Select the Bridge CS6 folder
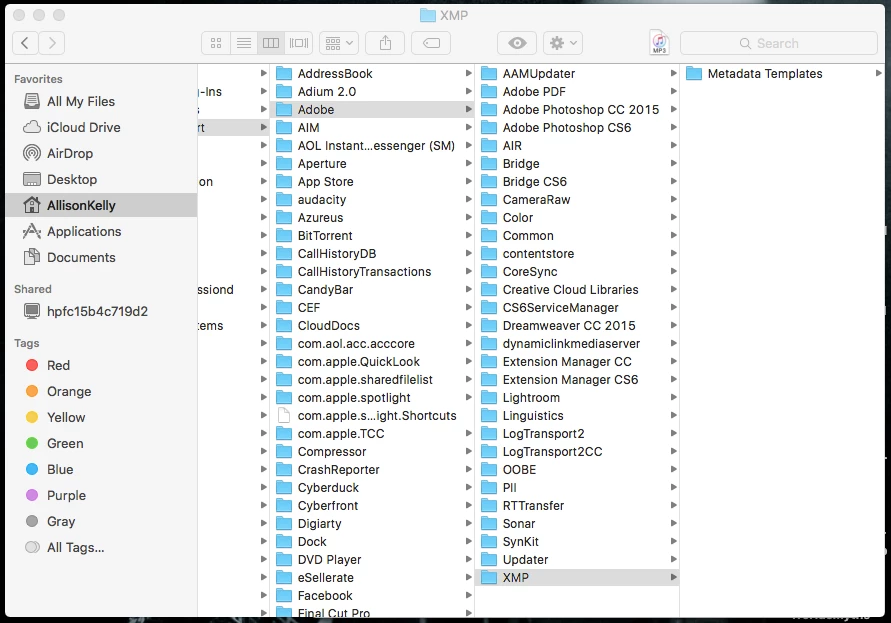Image resolution: width=891 pixels, height=623 pixels. click(577, 182)
